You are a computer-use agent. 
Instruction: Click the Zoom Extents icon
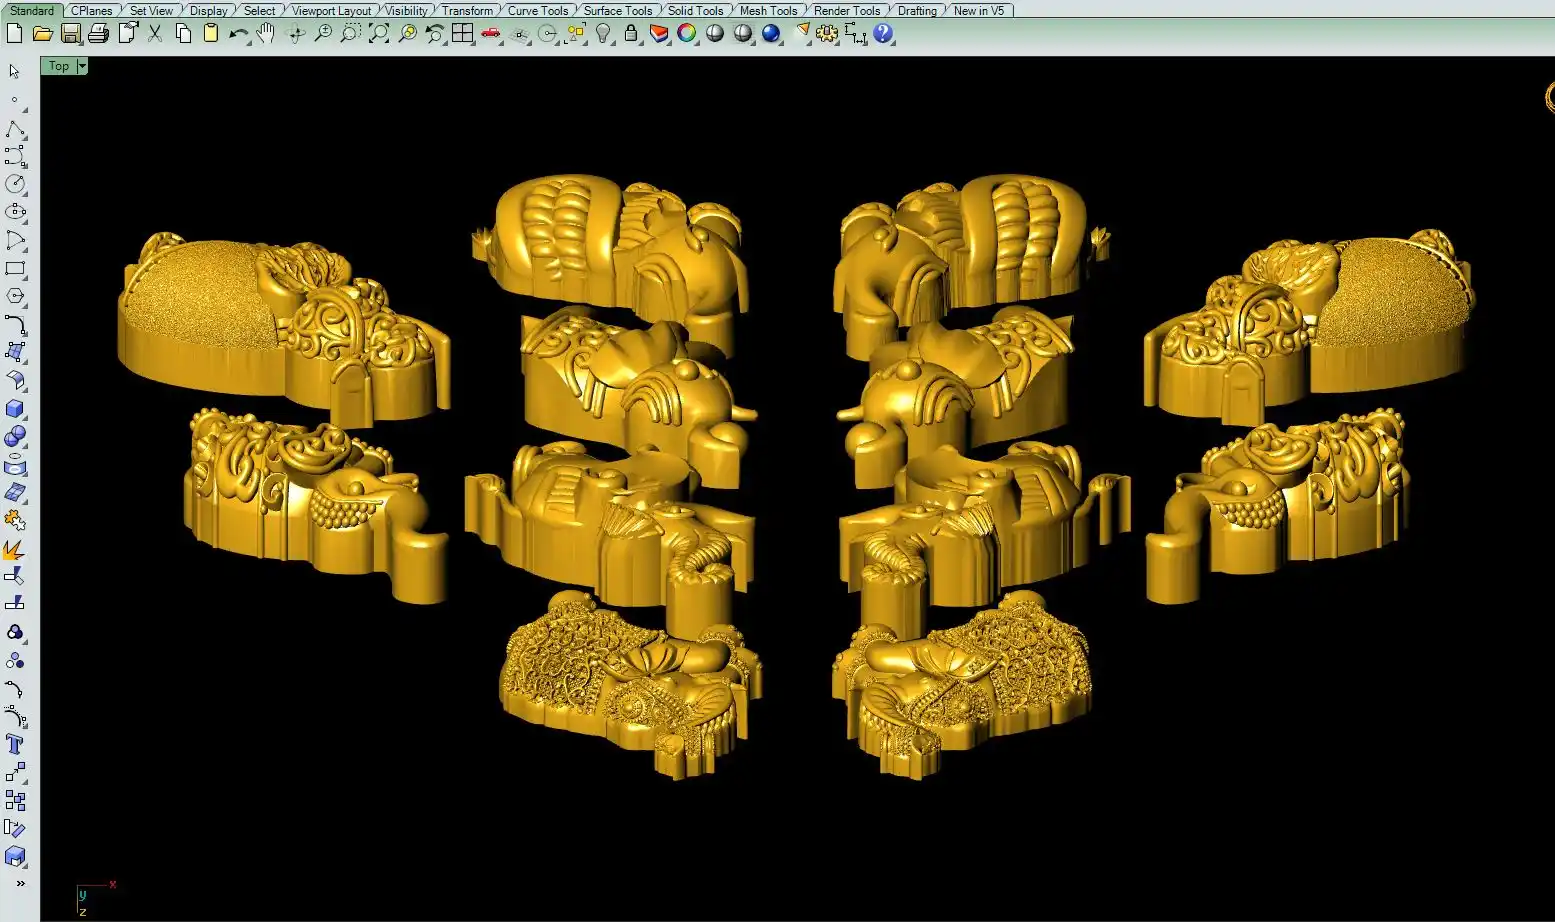pyautogui.click(x=379, y=34)
